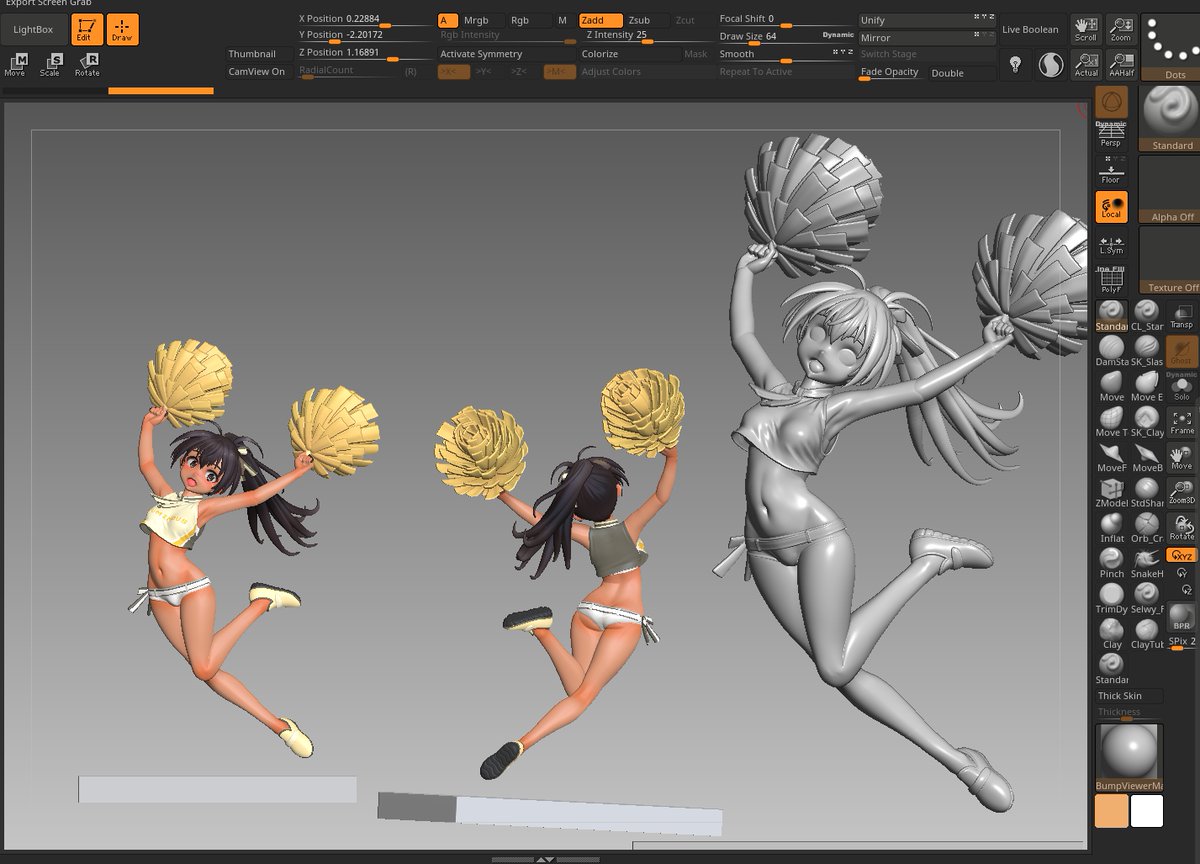Pick the orange main color swatch

[x=1111, y=811]
